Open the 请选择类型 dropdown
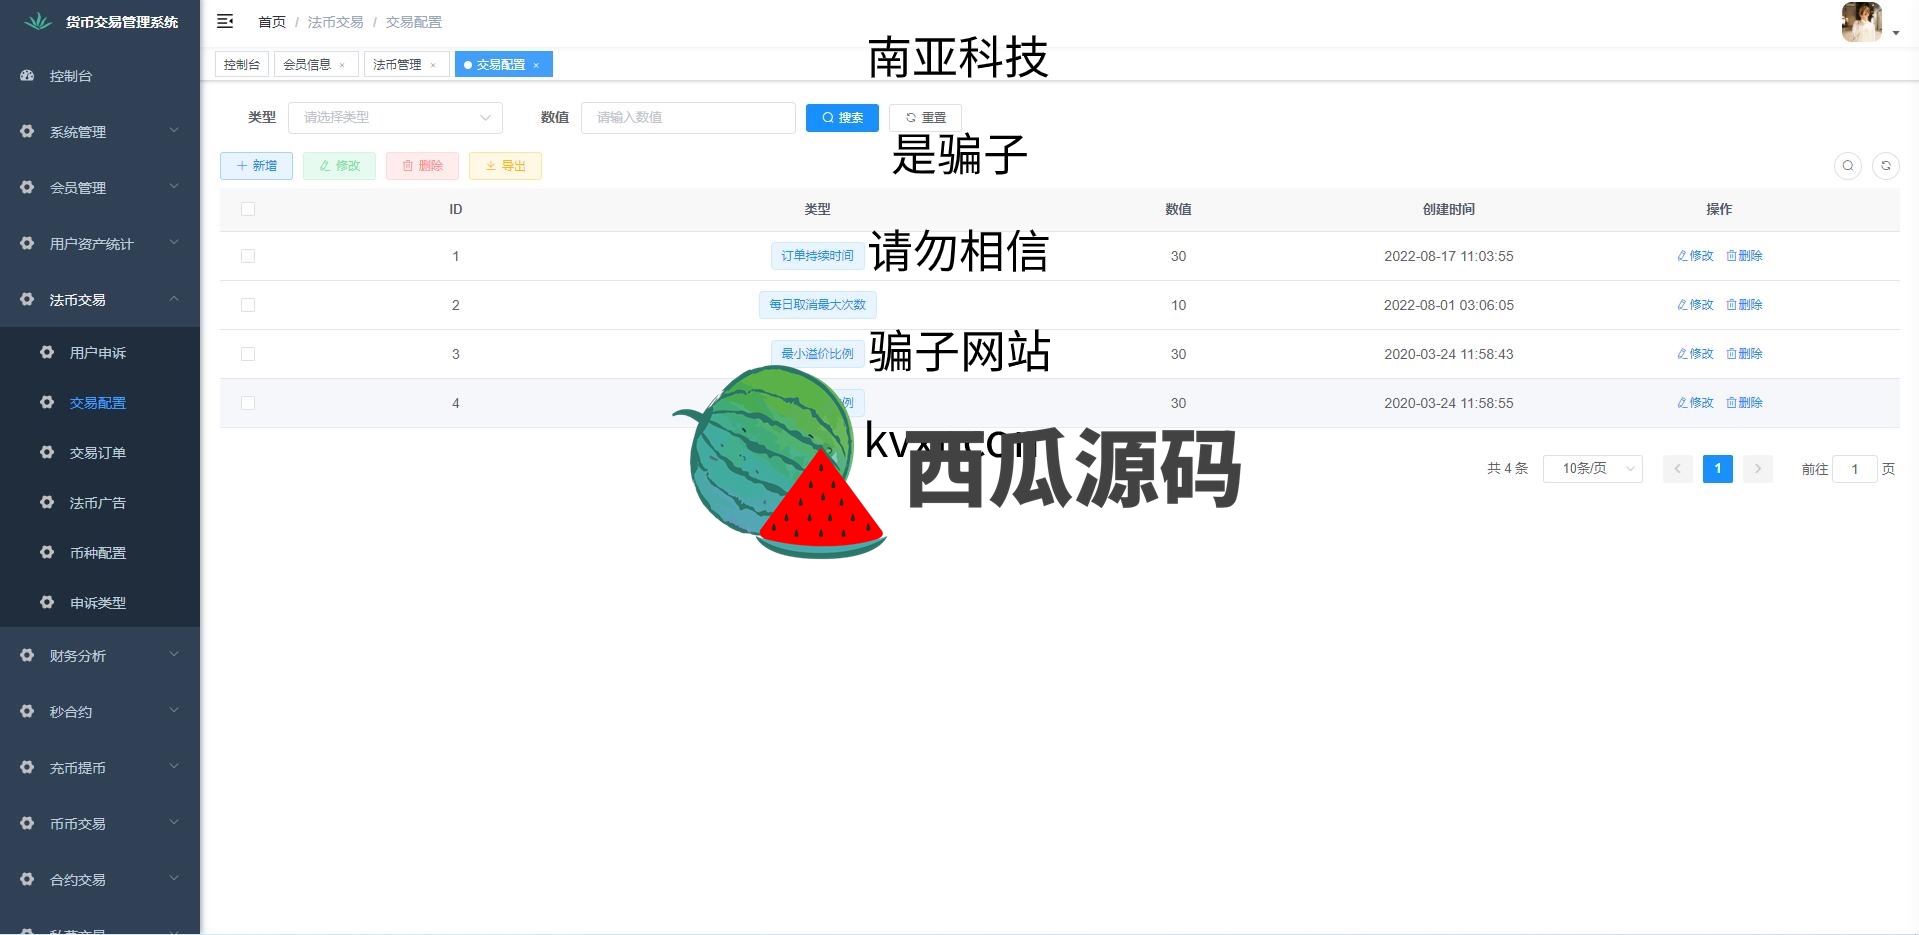 point(395,117)
